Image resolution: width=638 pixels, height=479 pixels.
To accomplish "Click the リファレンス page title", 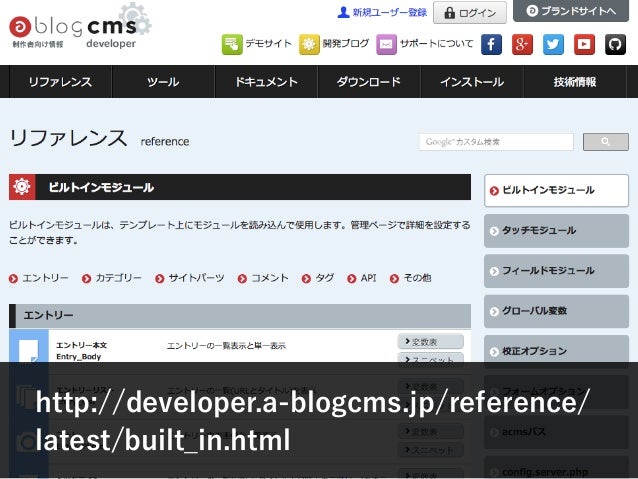I will pyautogui.click(x=68, y=138).
